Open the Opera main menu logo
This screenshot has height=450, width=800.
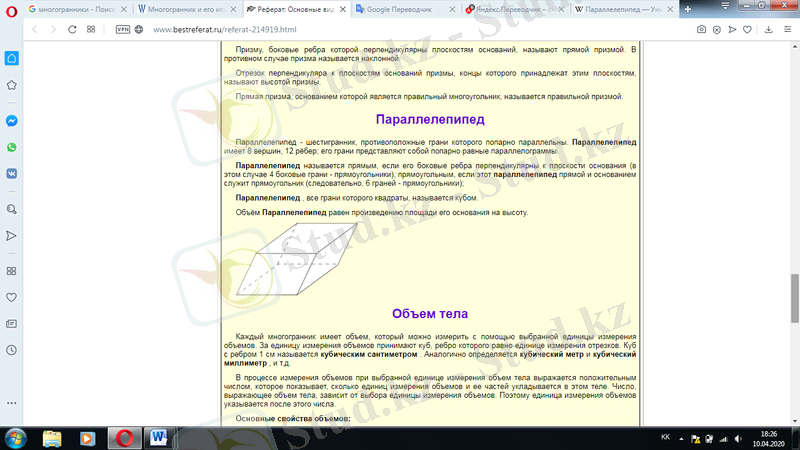11,11
